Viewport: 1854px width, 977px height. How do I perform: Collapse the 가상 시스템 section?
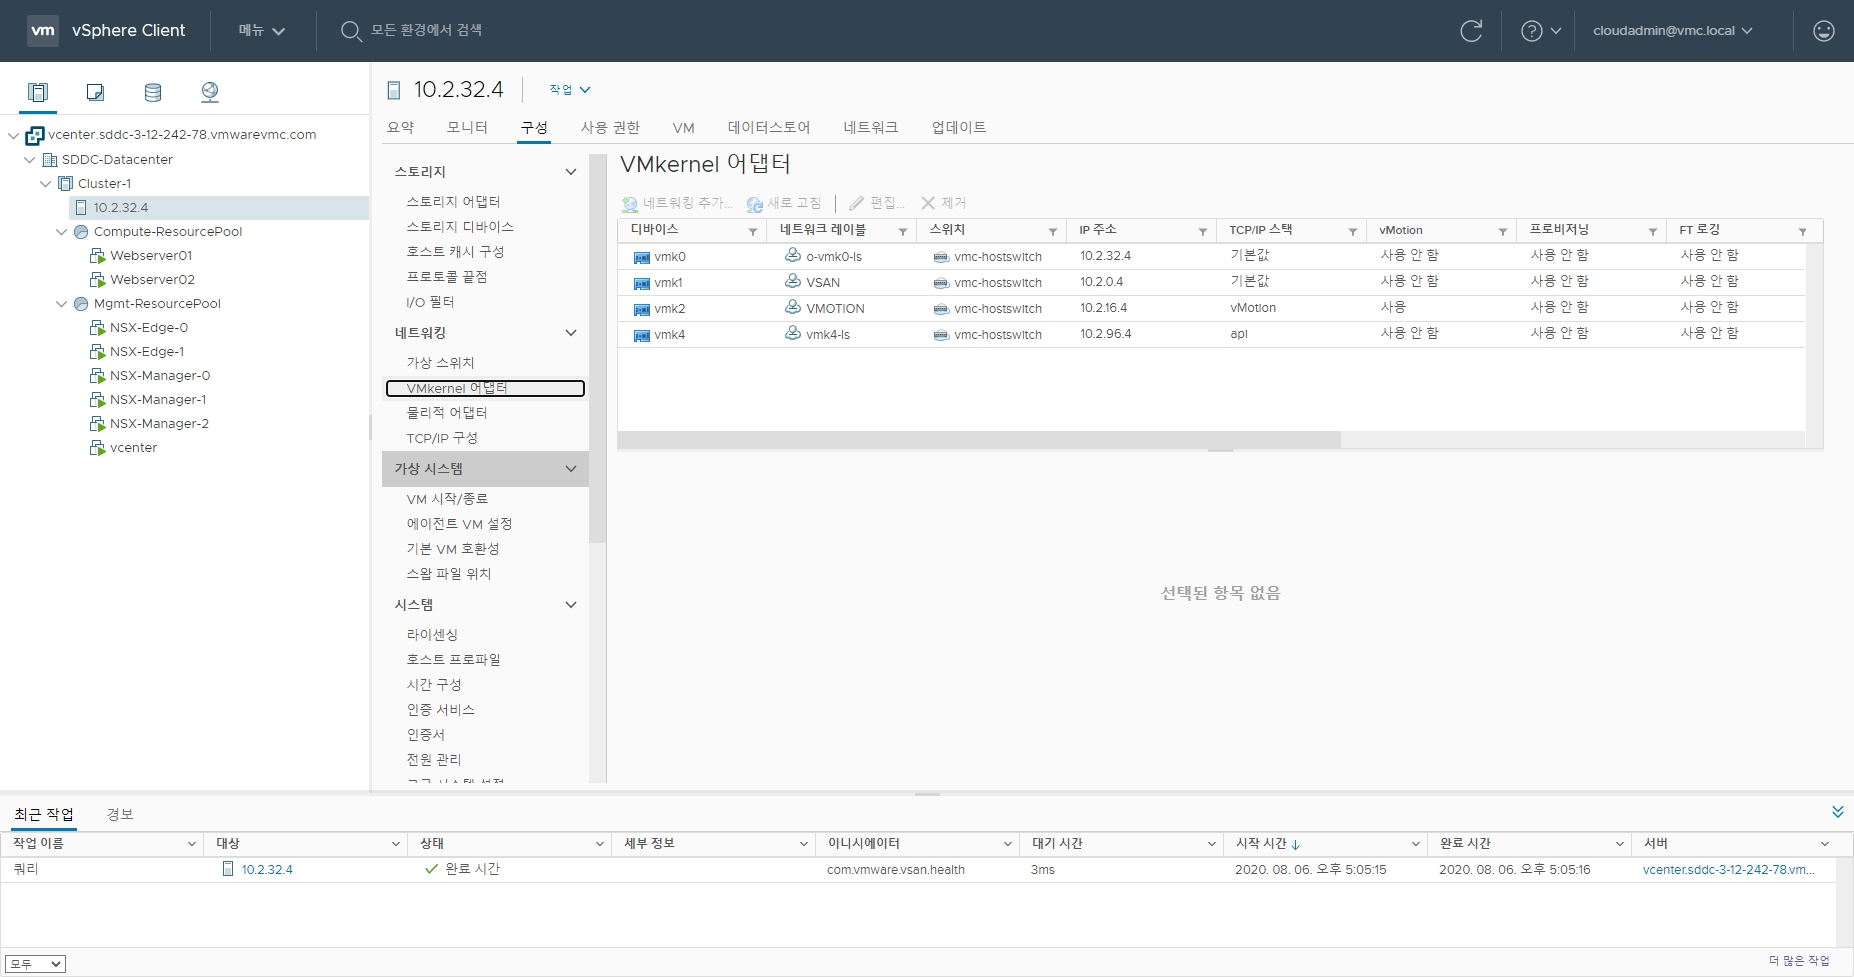pyautogui.click(x=571, y=469)
